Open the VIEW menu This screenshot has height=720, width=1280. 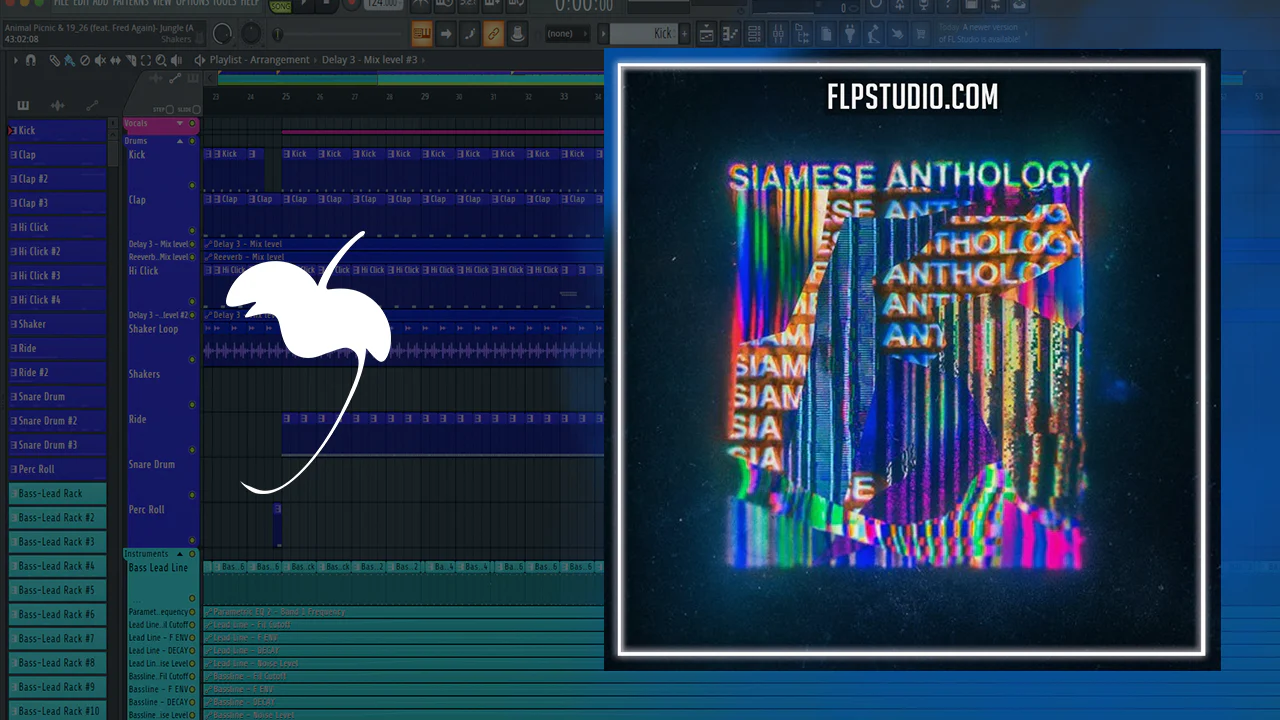(163, 3)
